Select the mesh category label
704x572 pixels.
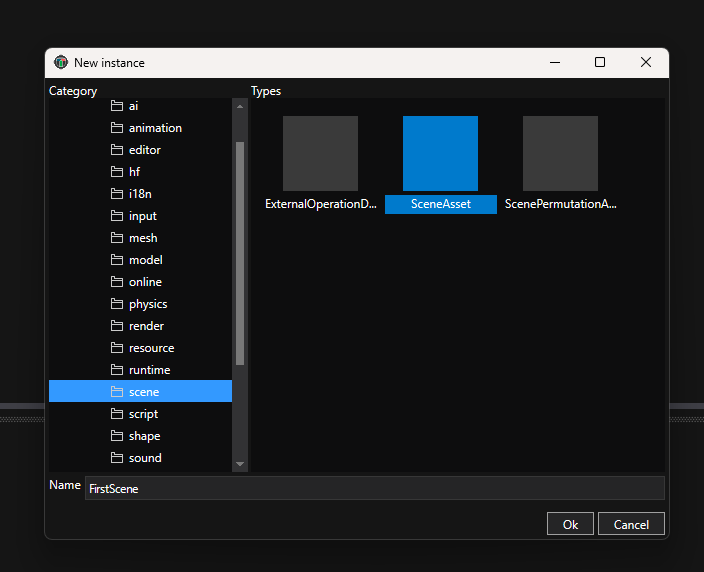143,238
